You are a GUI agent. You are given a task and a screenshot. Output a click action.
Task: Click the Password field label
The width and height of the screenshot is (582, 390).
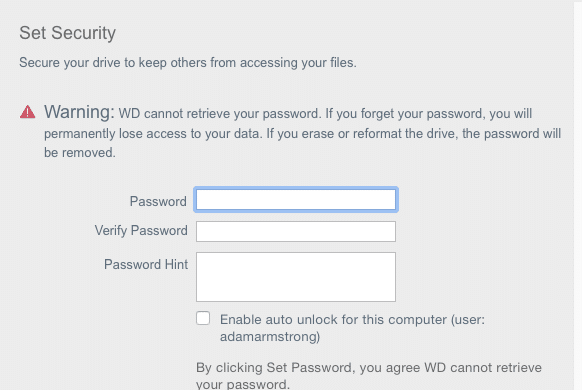pyautogui.click(x=158, y=201)
